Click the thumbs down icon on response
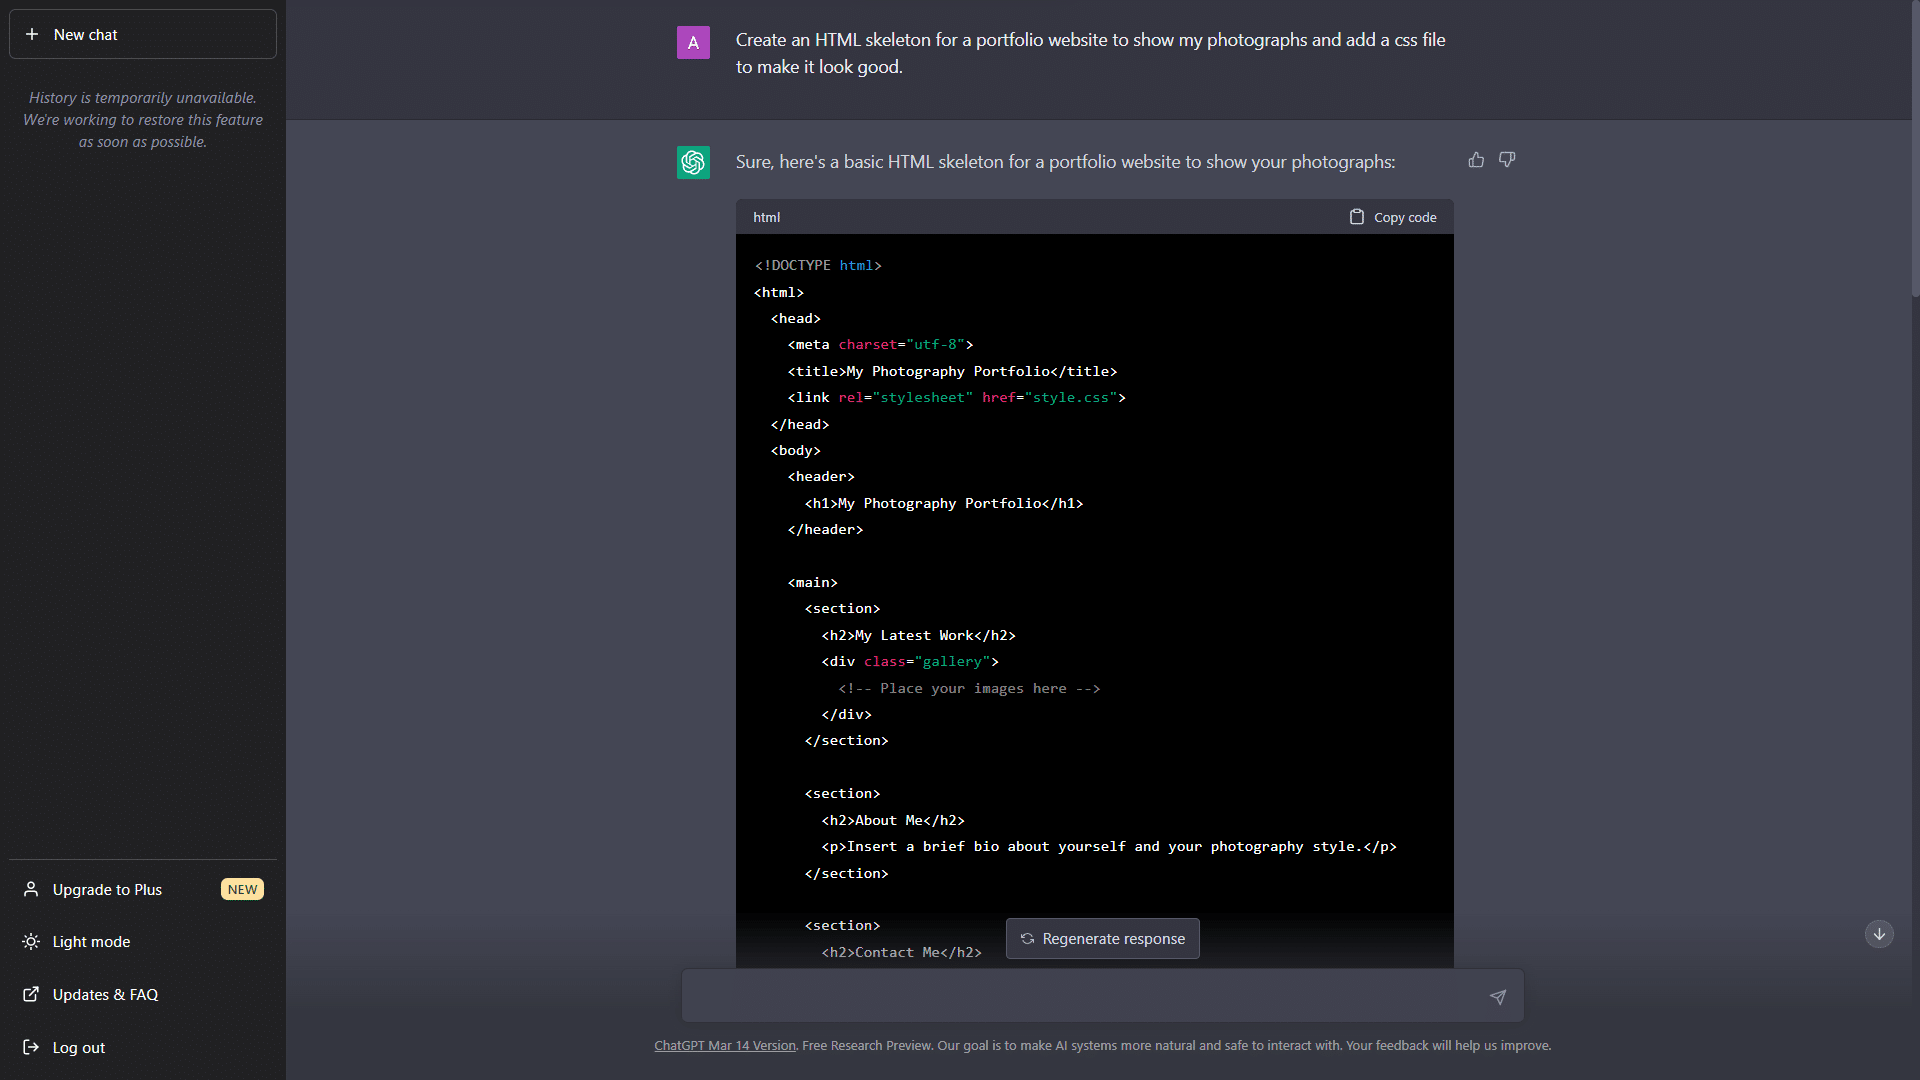Screen dimensions: 1920x1080 click(1507, 158)
